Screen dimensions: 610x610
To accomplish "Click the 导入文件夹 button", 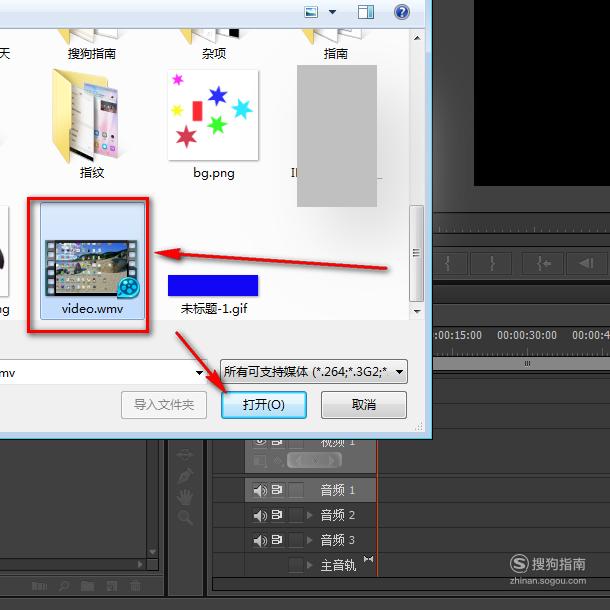I will pyautogui.click(x=164, y=405).
